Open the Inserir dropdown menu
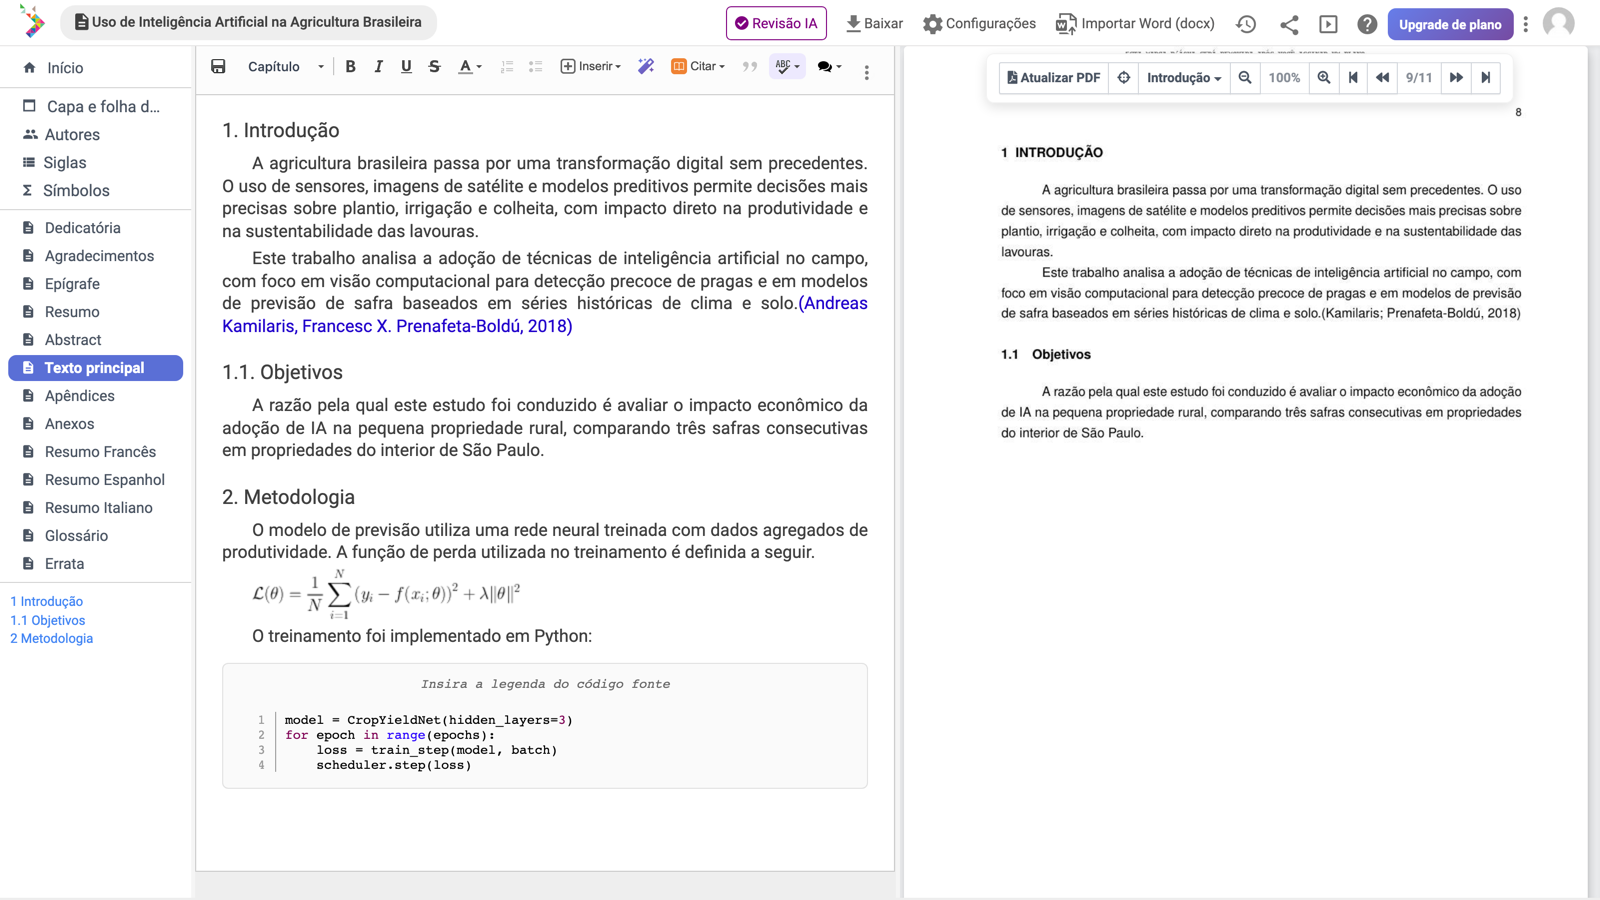Viewport: 1600px width, 900px height. (591, 67)
